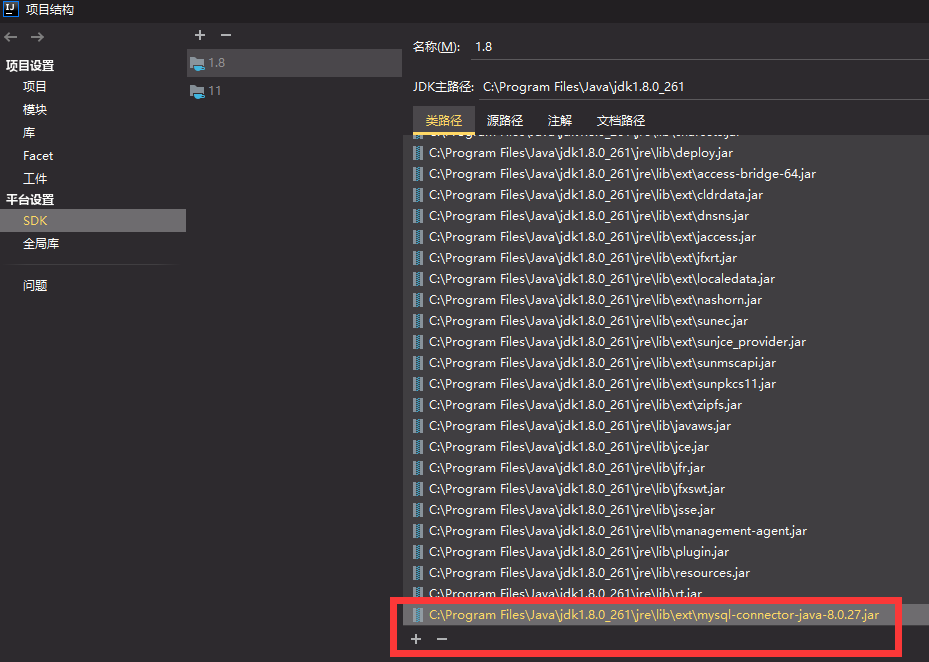Select SDK under platform settings

coord(93,220)
